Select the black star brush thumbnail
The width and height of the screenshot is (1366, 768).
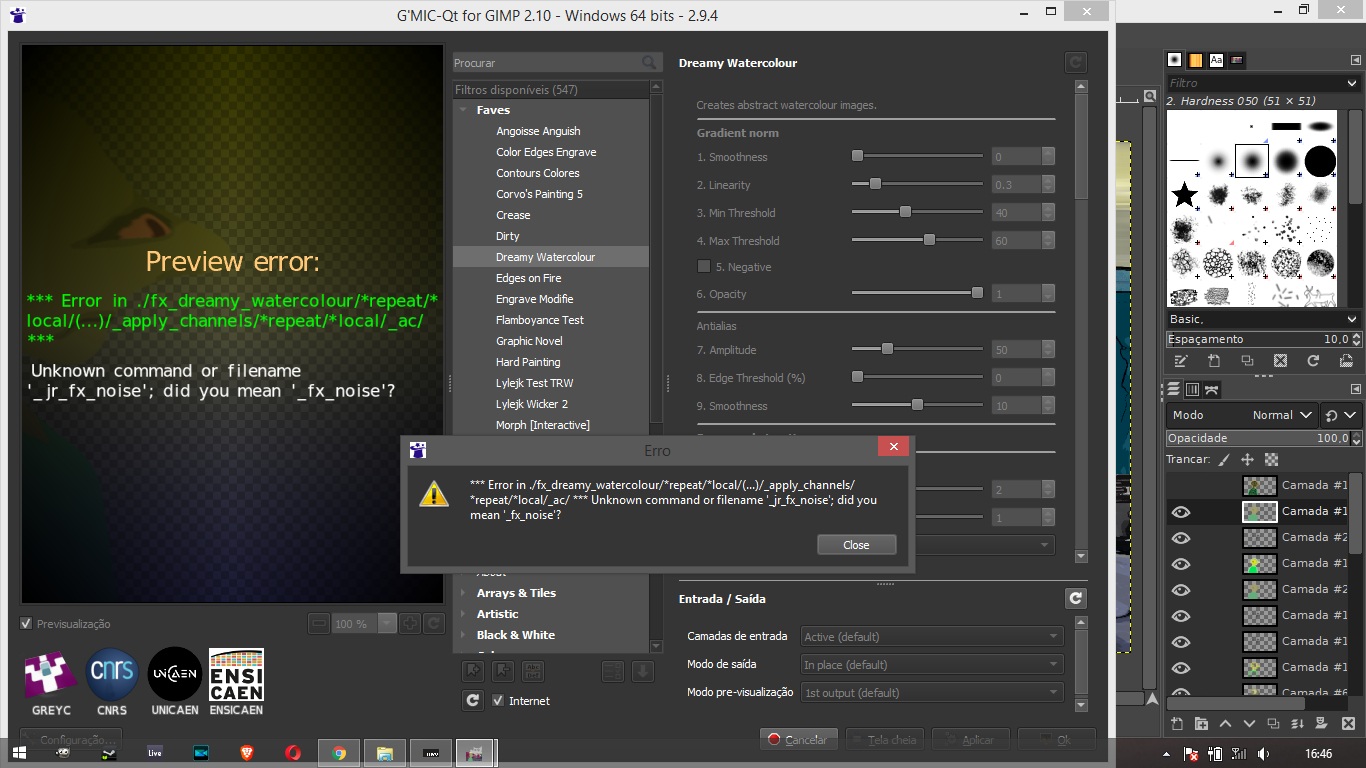(x=1185, y=195)
